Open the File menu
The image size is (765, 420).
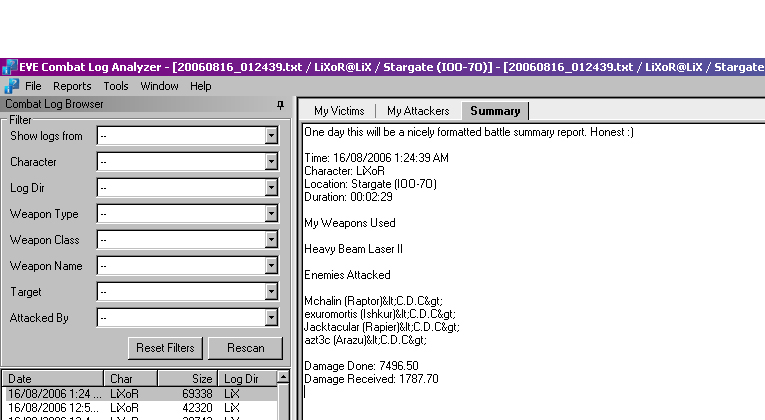[x=33, y=86]
